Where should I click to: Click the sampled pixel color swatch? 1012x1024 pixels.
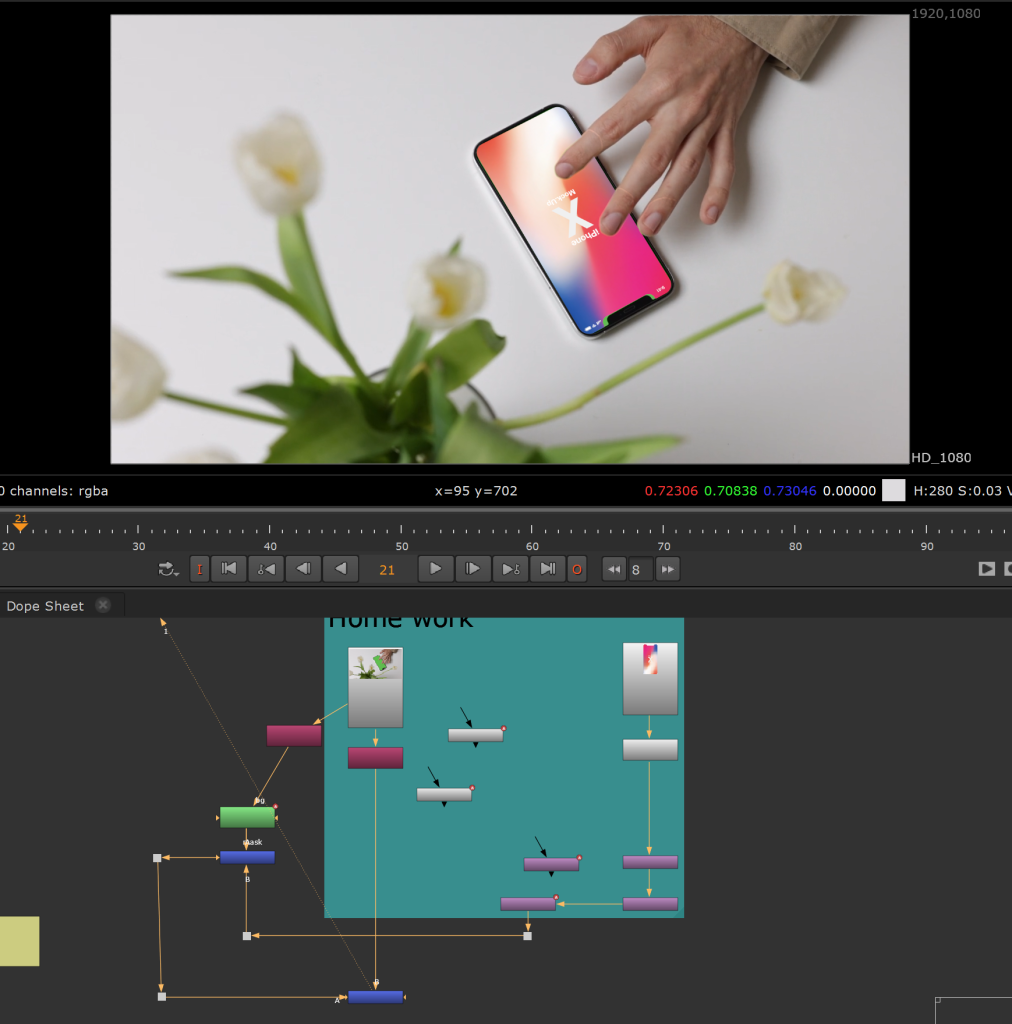(x=893, y=490)
